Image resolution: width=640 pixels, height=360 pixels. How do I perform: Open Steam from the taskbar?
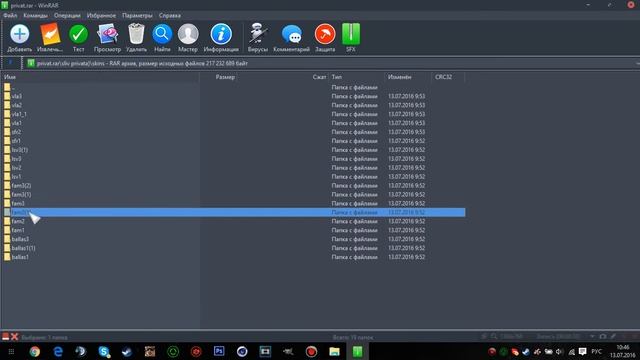click(127, 351)
